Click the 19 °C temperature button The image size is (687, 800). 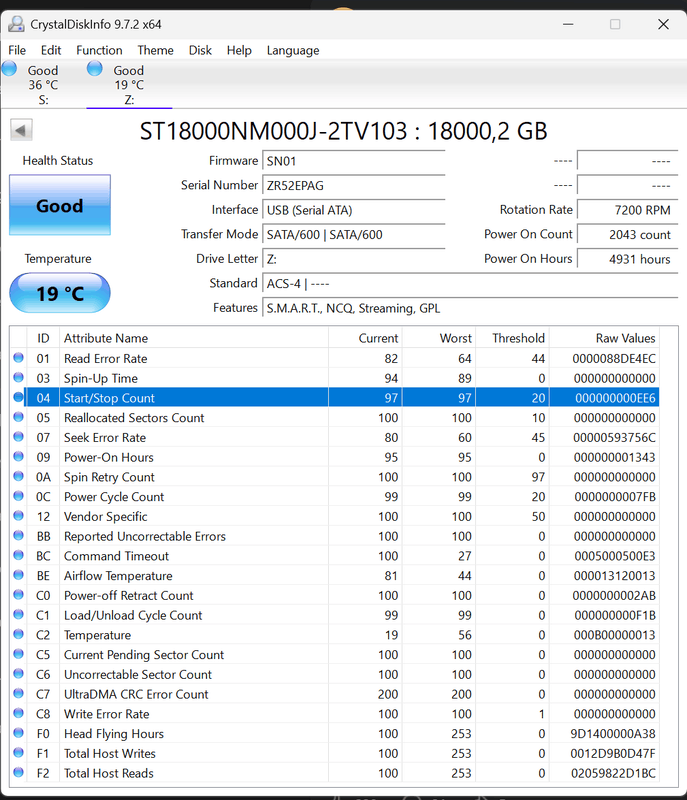tap(60, 293)
